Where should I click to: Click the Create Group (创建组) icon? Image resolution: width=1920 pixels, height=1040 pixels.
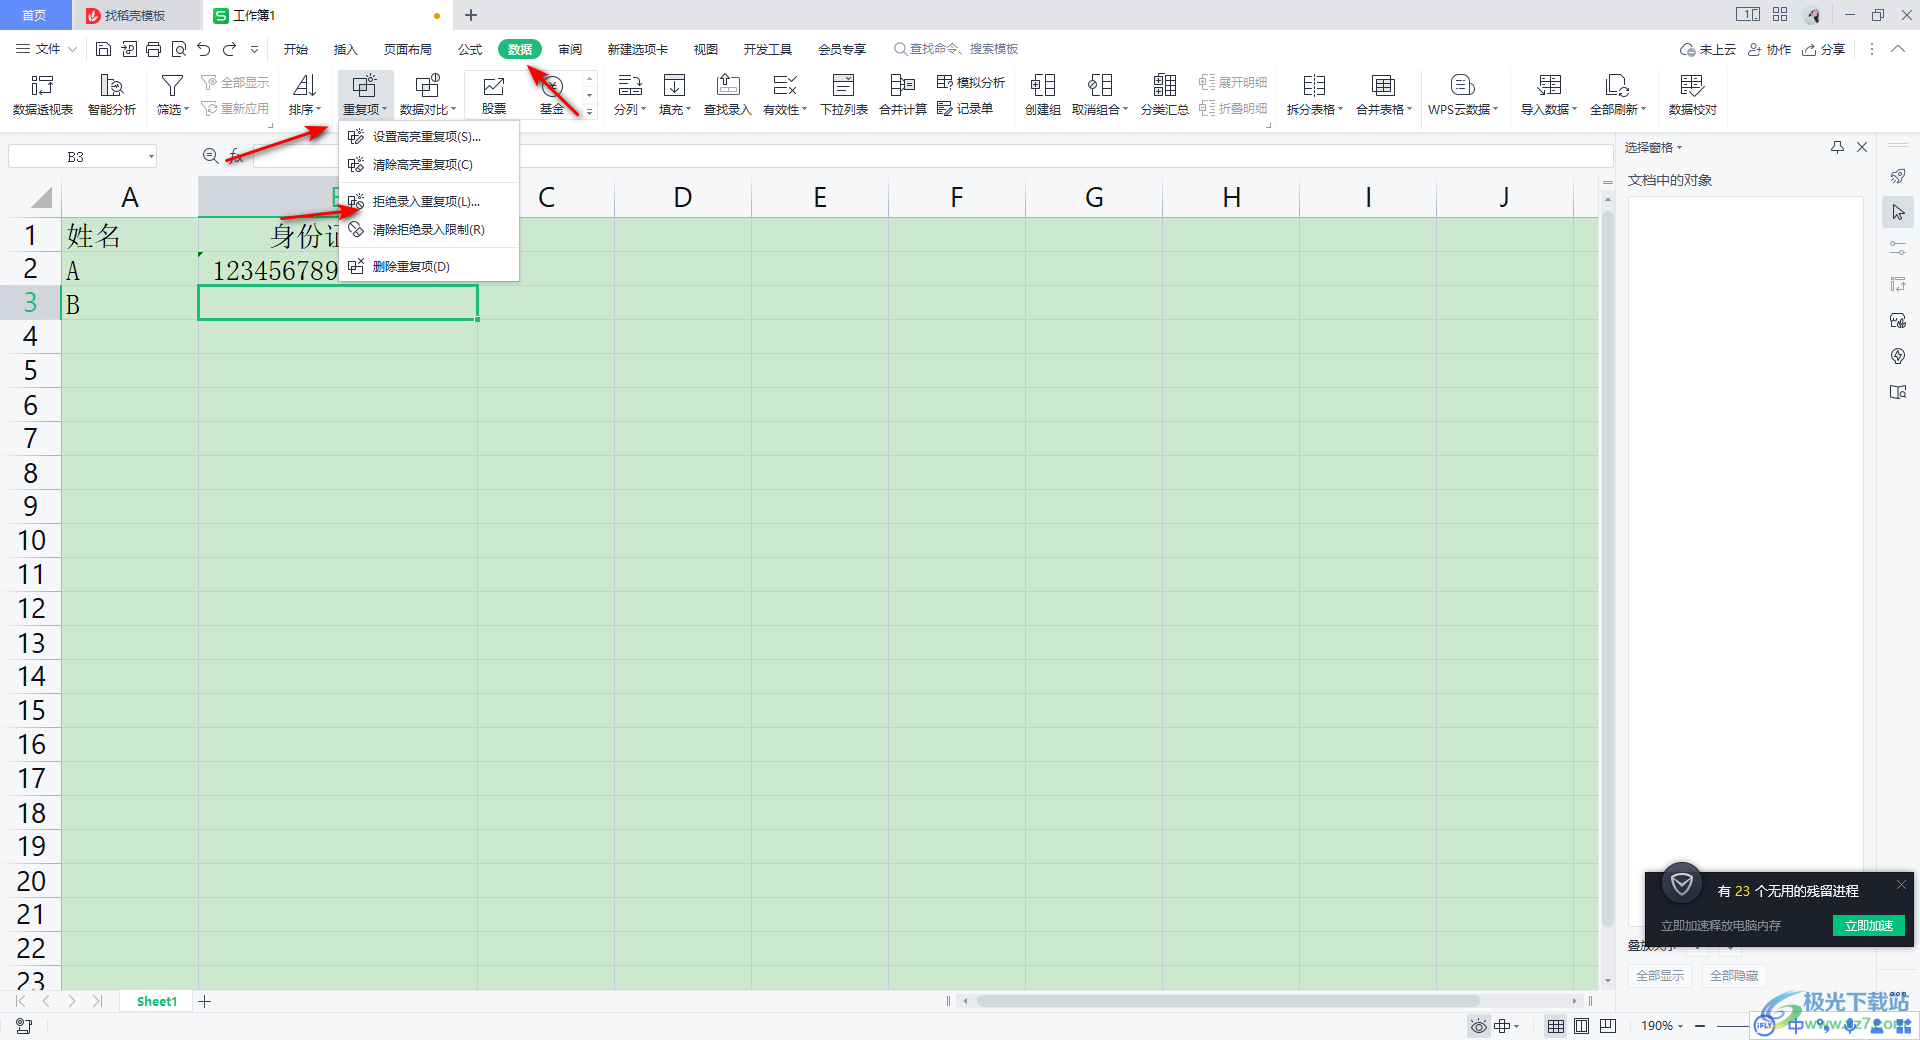click(x=1043, y=86)
